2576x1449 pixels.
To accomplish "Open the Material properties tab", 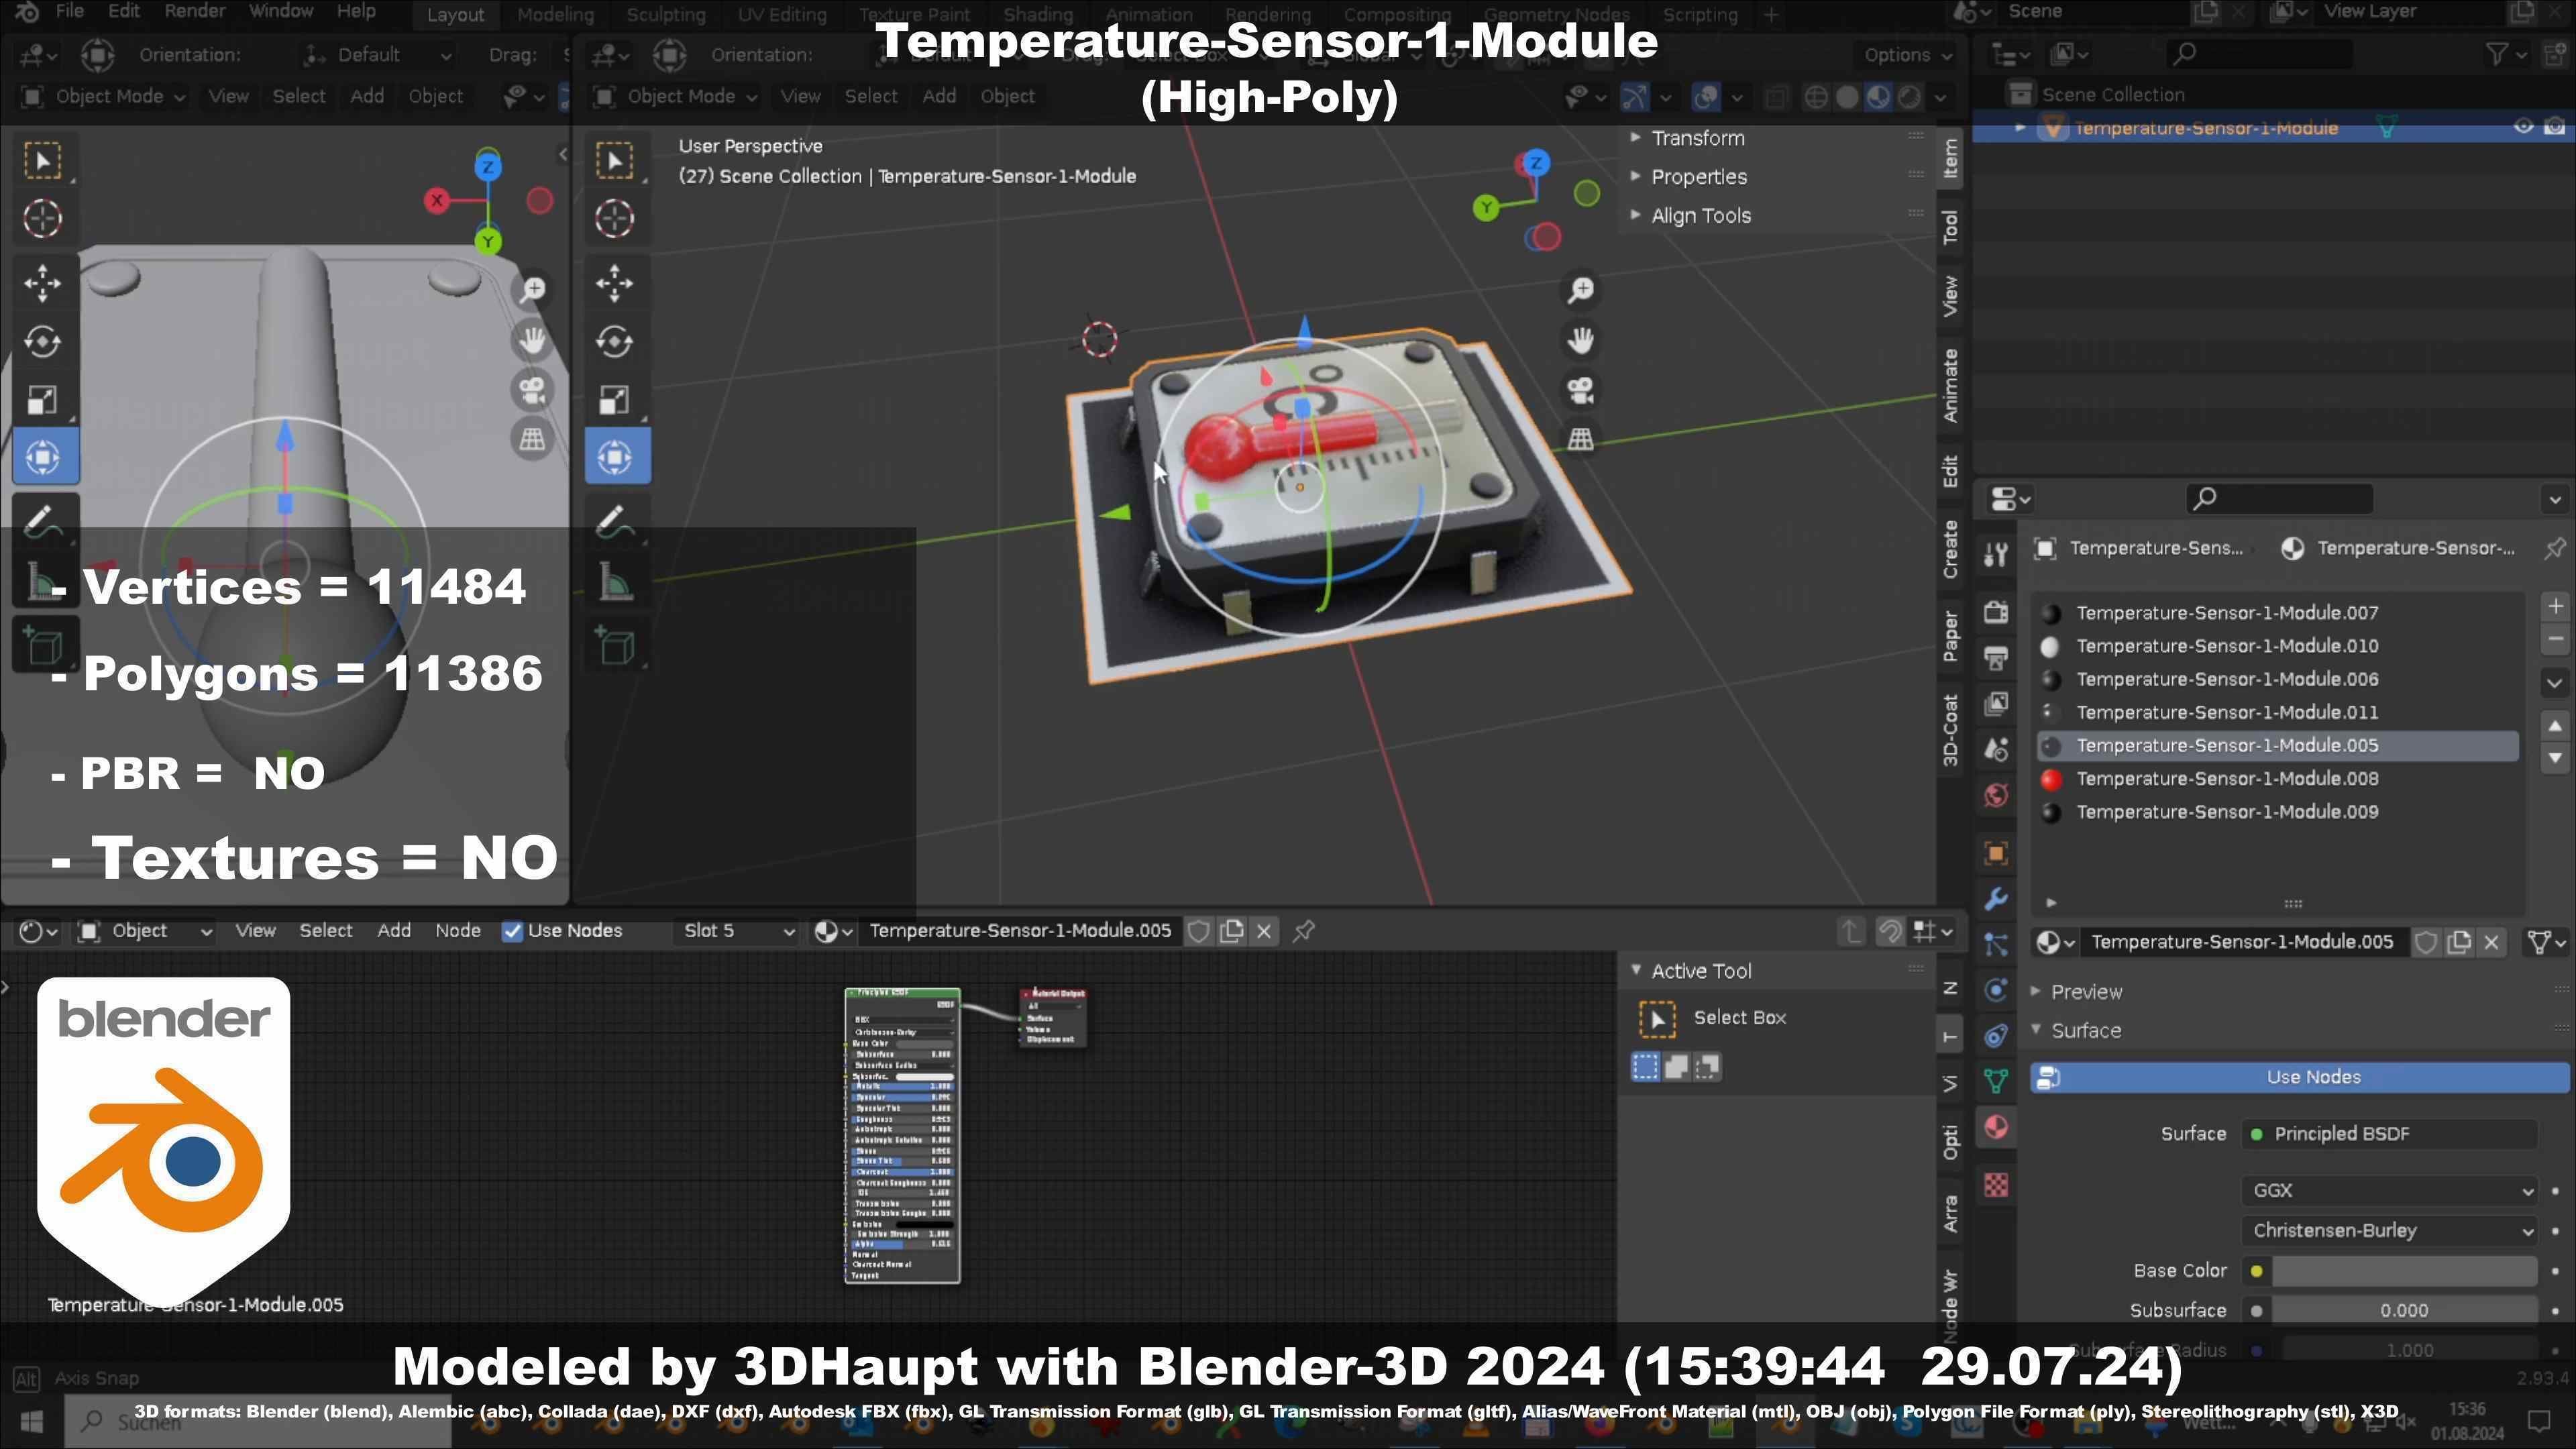I will [1996, 1128].
